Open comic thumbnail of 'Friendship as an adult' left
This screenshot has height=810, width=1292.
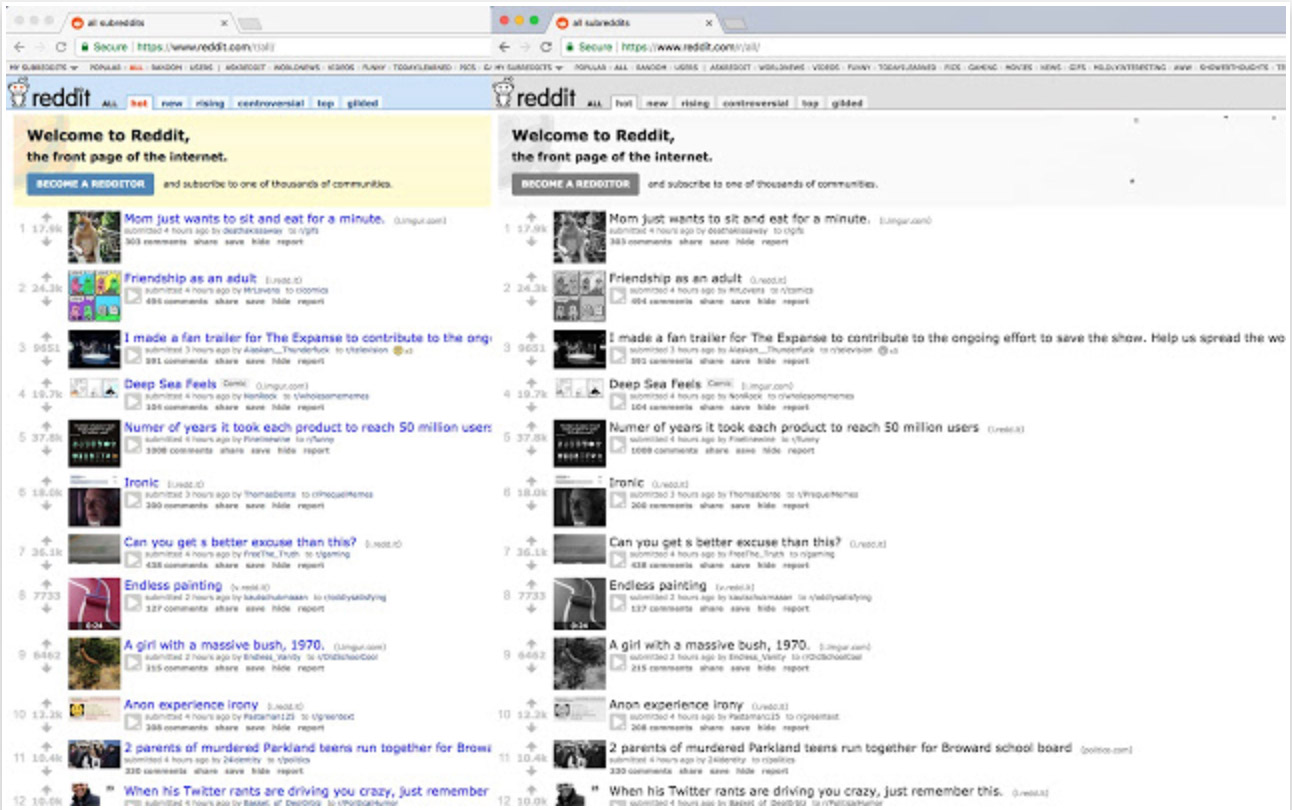click(x=94, y=295)
